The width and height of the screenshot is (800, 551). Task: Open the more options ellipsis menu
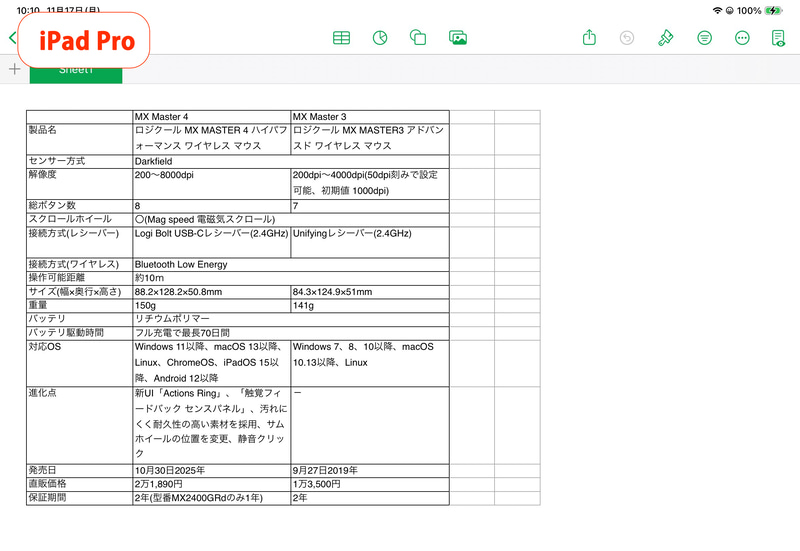[x=742, y=38]
